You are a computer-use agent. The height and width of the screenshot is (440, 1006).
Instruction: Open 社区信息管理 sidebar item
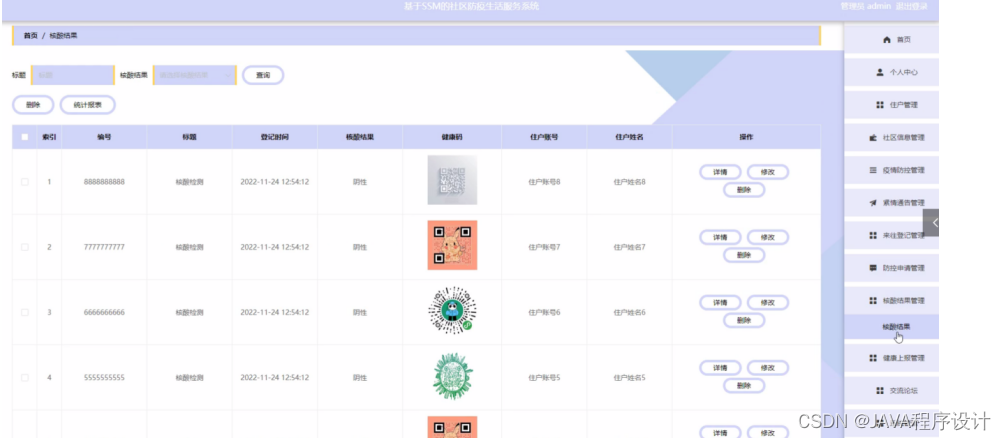pos(891,138)
